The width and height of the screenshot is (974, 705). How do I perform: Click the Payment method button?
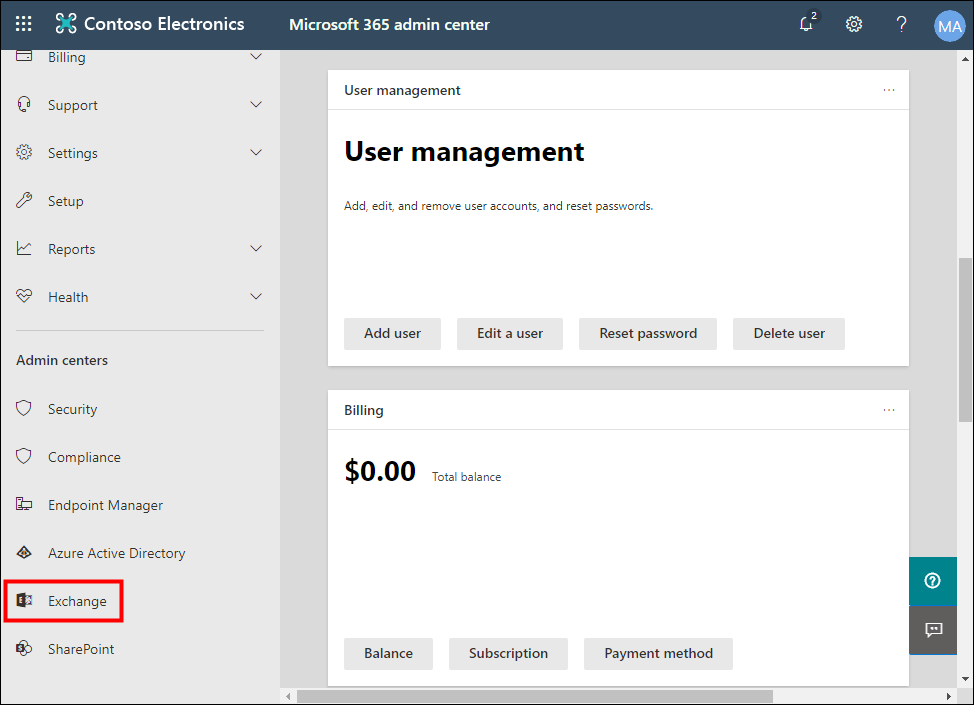click(x=658, y=653)
